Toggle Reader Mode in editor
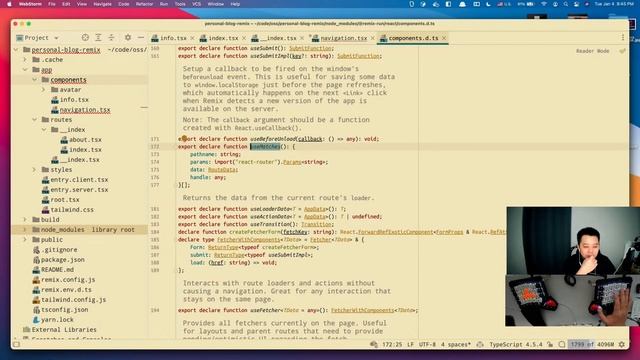 pos(593,51)
